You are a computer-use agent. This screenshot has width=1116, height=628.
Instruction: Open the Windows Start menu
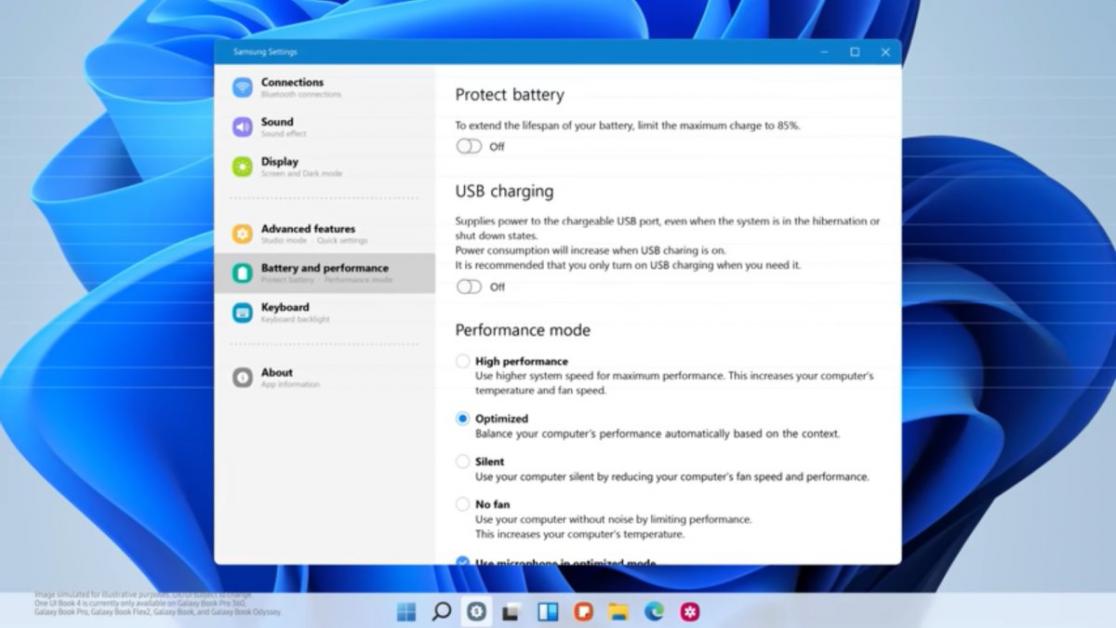406,612
